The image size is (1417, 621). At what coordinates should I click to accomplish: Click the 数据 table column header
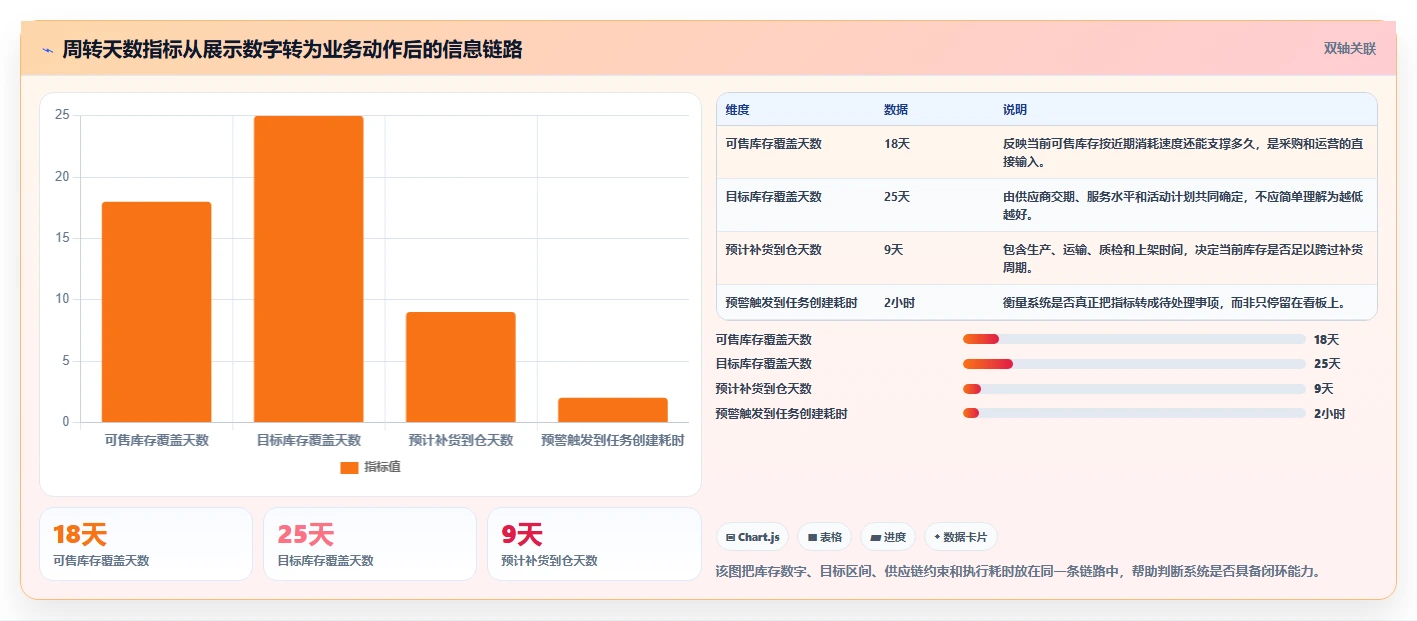(896, 110)
